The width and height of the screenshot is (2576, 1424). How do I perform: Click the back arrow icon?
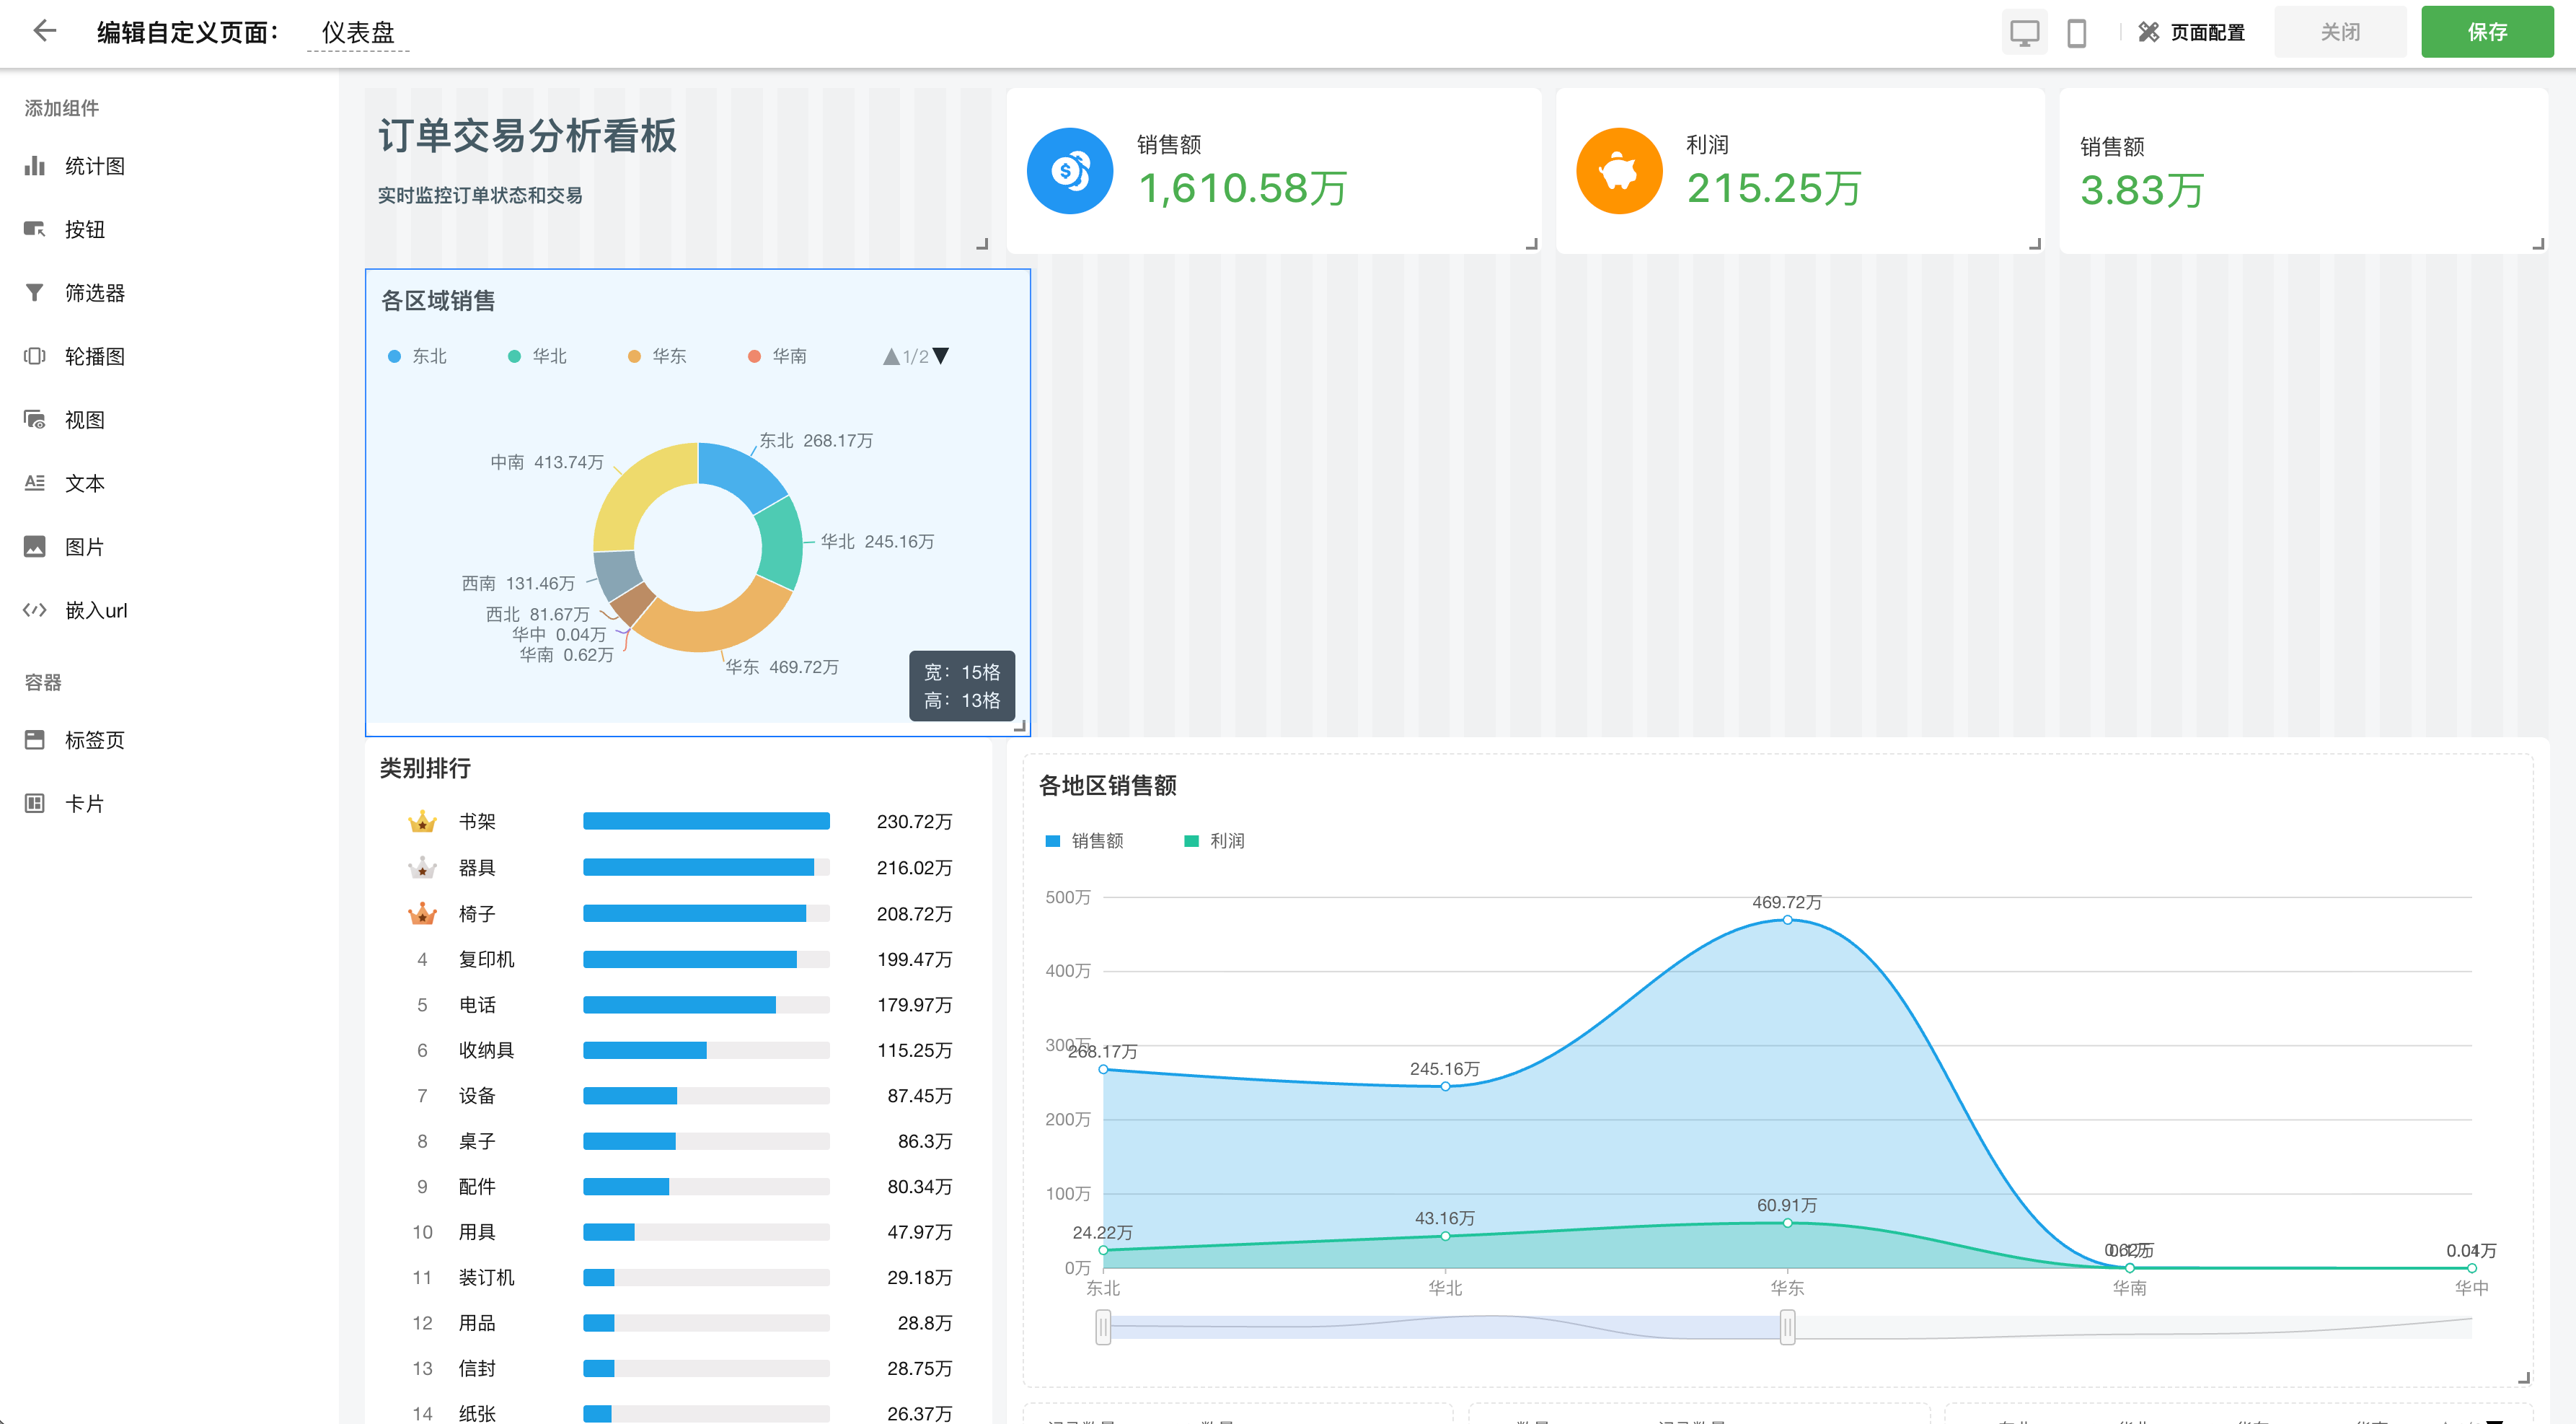pyautogui.click(x=44, y=31)
